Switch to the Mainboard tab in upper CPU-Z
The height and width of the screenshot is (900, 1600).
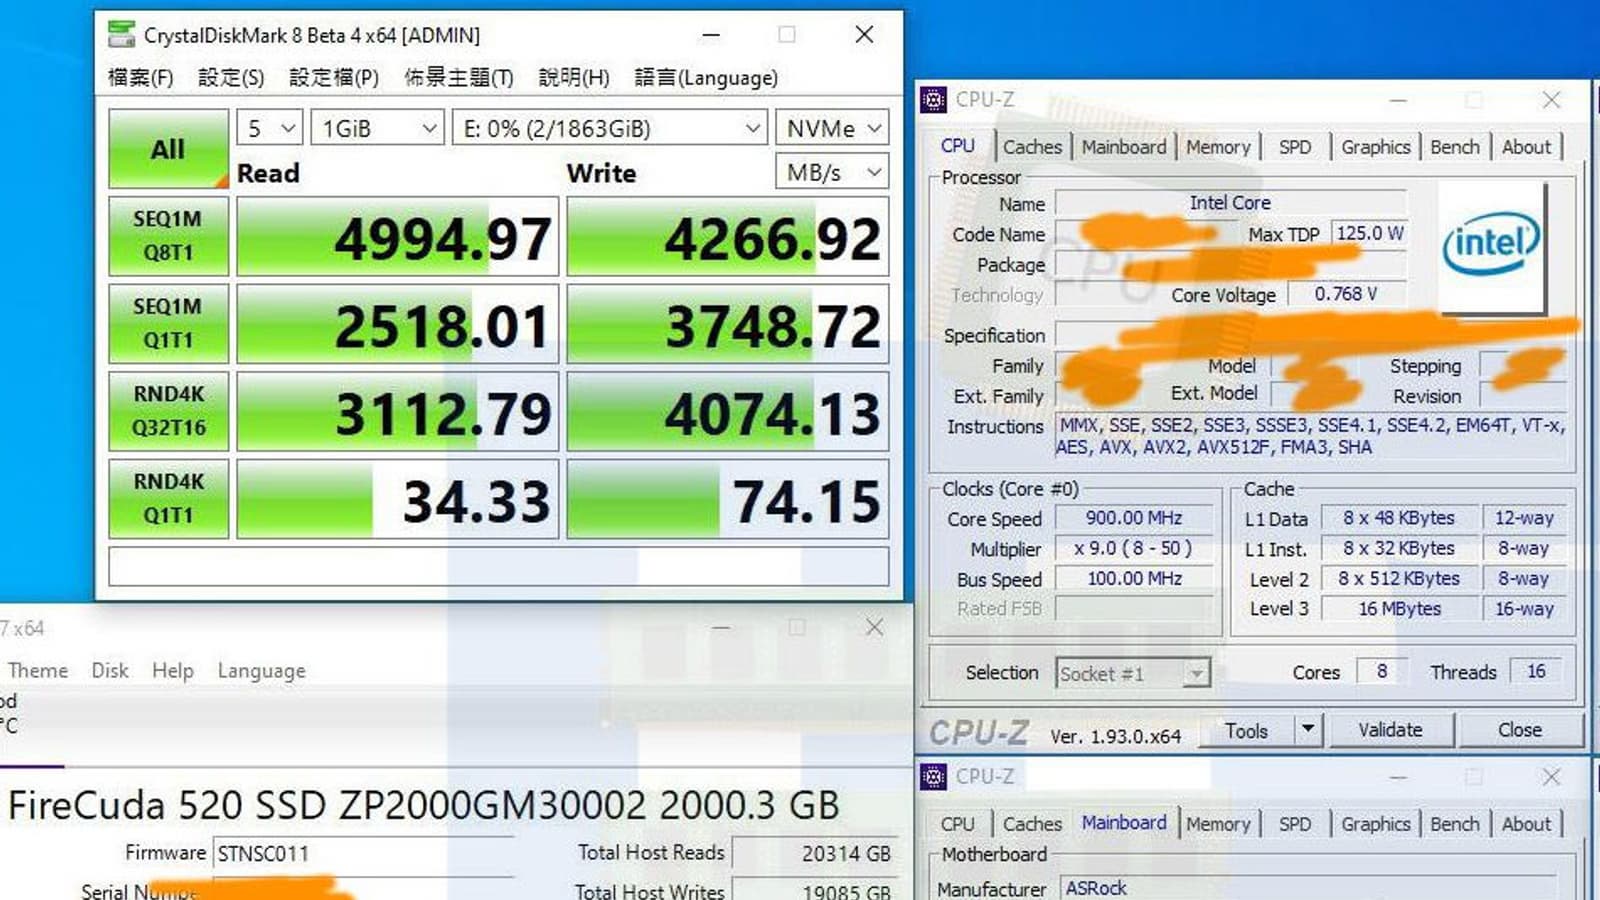click(x=1124, y=147)
